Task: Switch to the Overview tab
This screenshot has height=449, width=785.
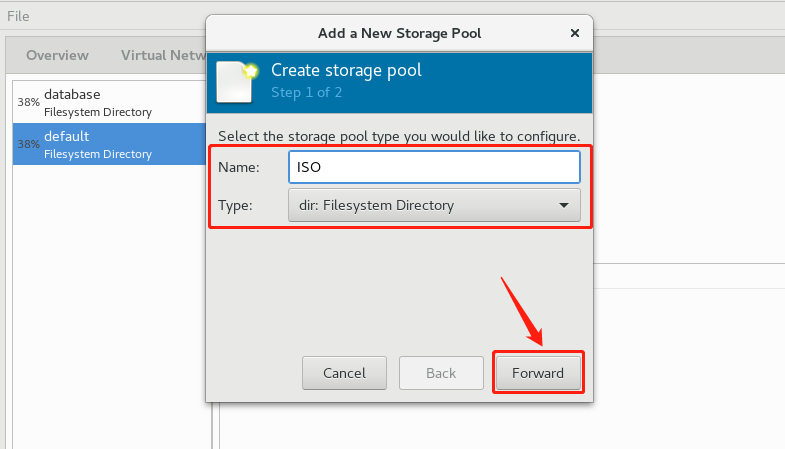Action: click(x=57, y=55)
